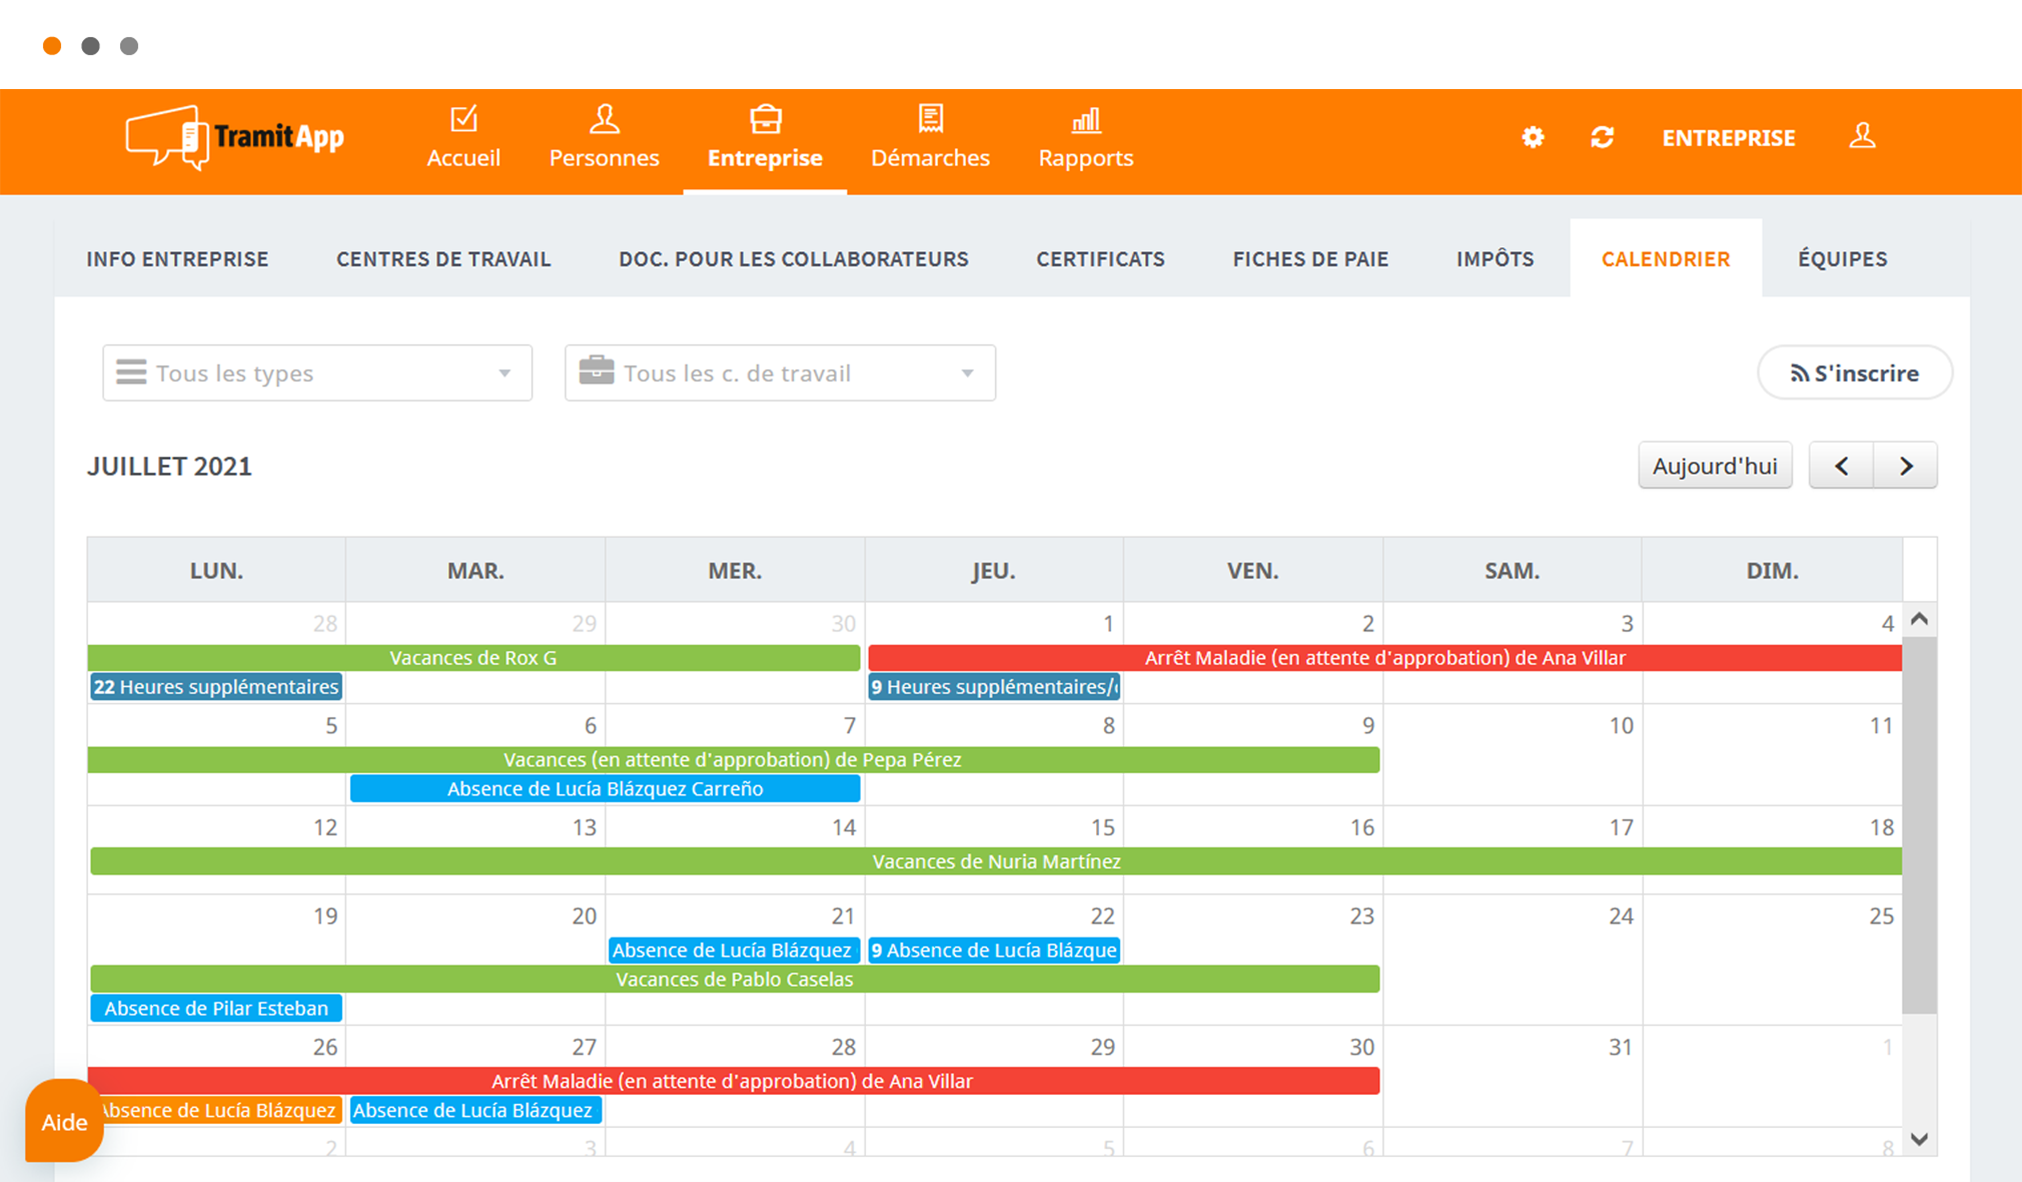Click the DIM. column header

click(x=1772, y=570)
